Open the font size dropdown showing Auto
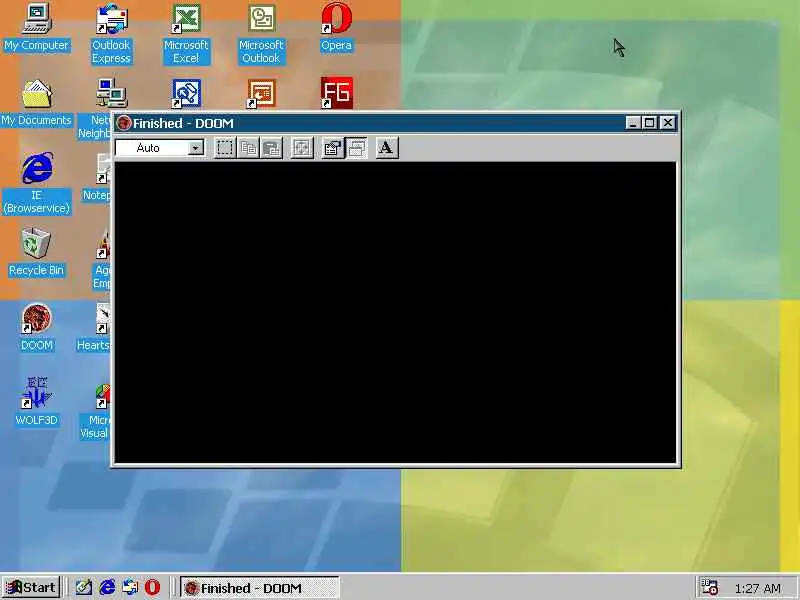The width and height of the screenshot is (800, 600). coord(160,148)
